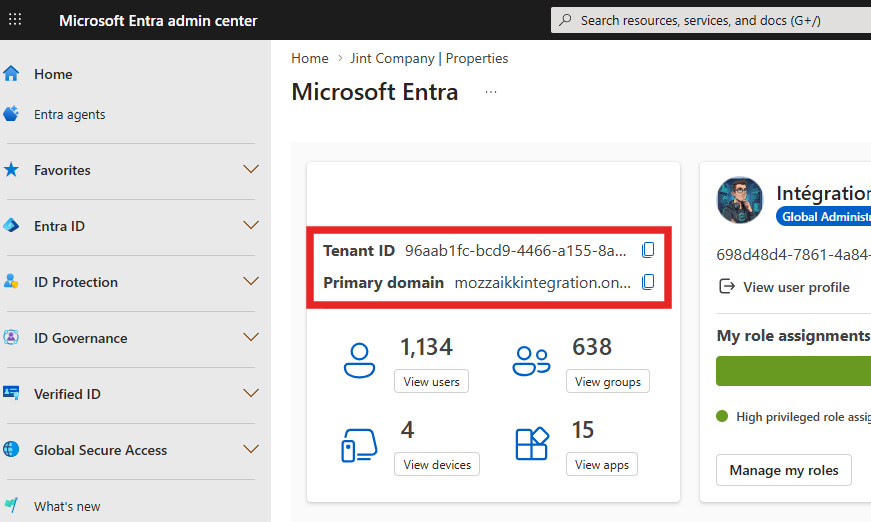Viewport: 871px width, 522px height.
Task: Click the Verified ID card icon
Action: [11, 394]
